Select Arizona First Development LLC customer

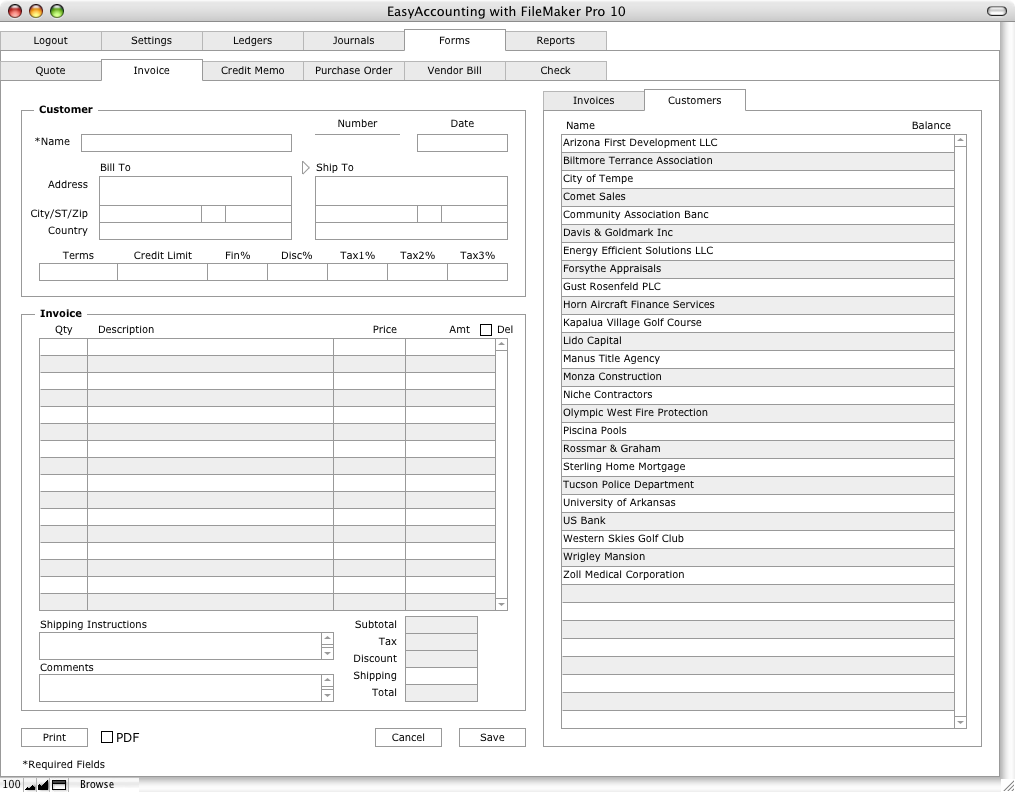[758, 143]
